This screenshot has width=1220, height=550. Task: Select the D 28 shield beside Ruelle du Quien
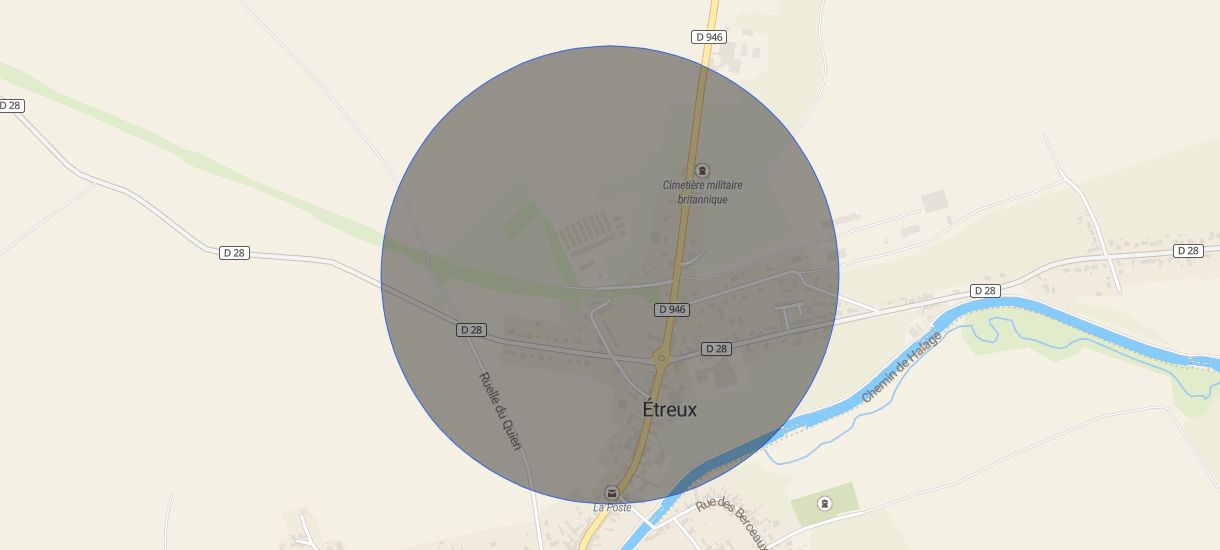[x=471, y=330]
